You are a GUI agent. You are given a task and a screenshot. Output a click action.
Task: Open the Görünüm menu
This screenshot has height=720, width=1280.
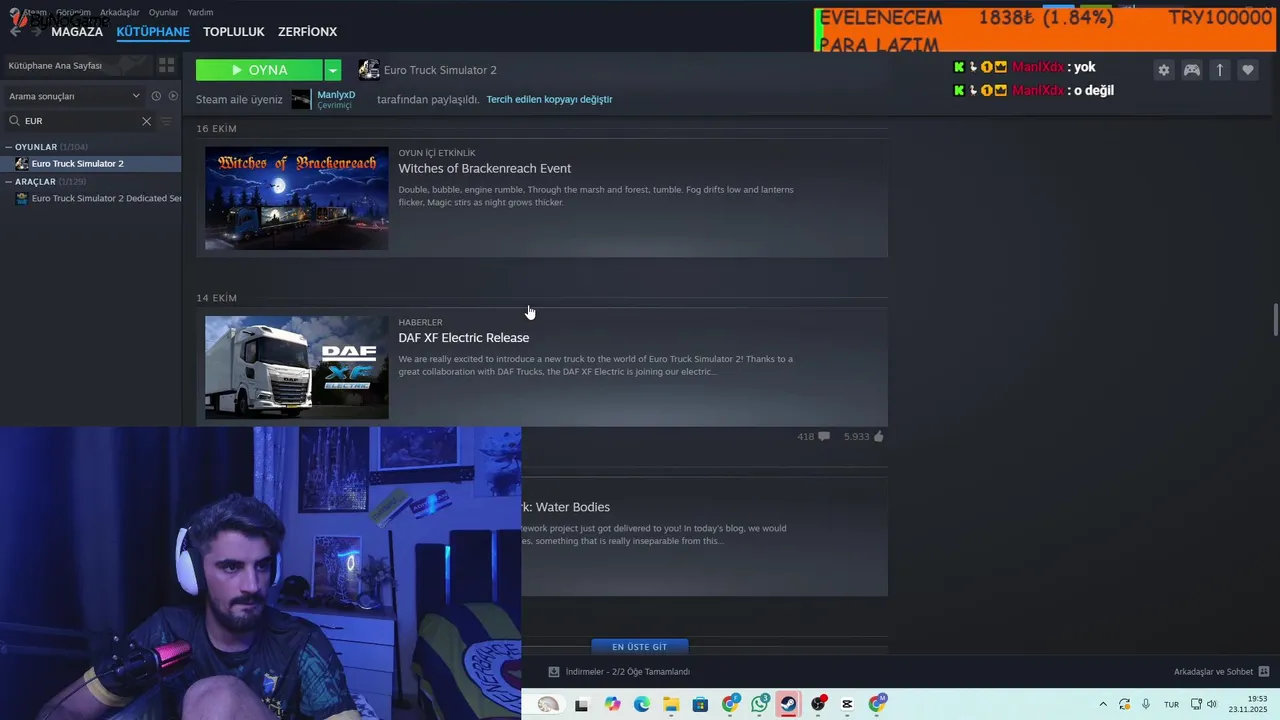[73, 12]
